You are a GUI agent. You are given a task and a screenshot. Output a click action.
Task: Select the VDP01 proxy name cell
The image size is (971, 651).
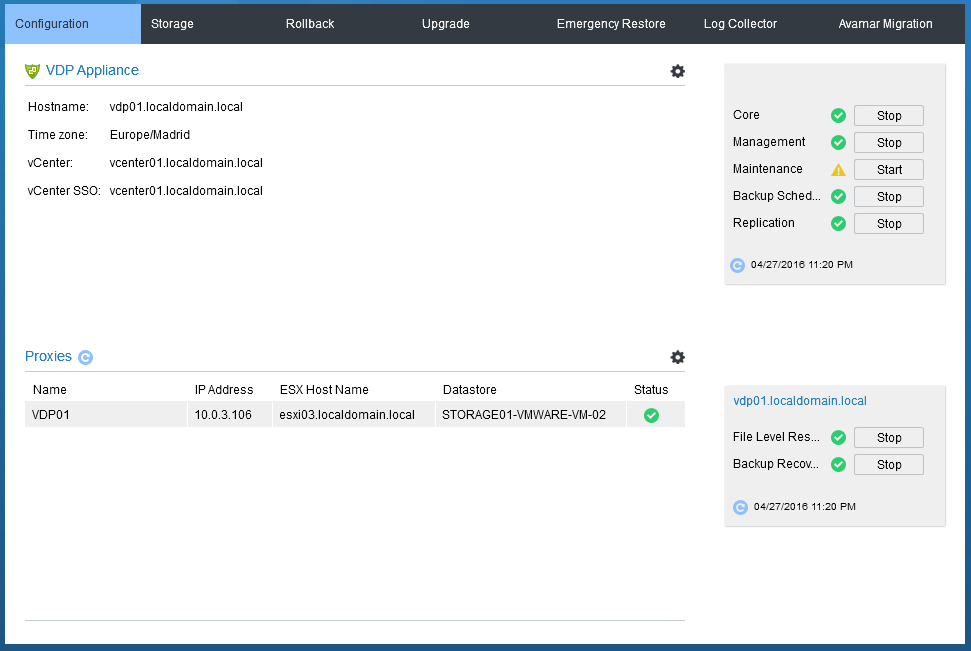click(x=106, y=414)
